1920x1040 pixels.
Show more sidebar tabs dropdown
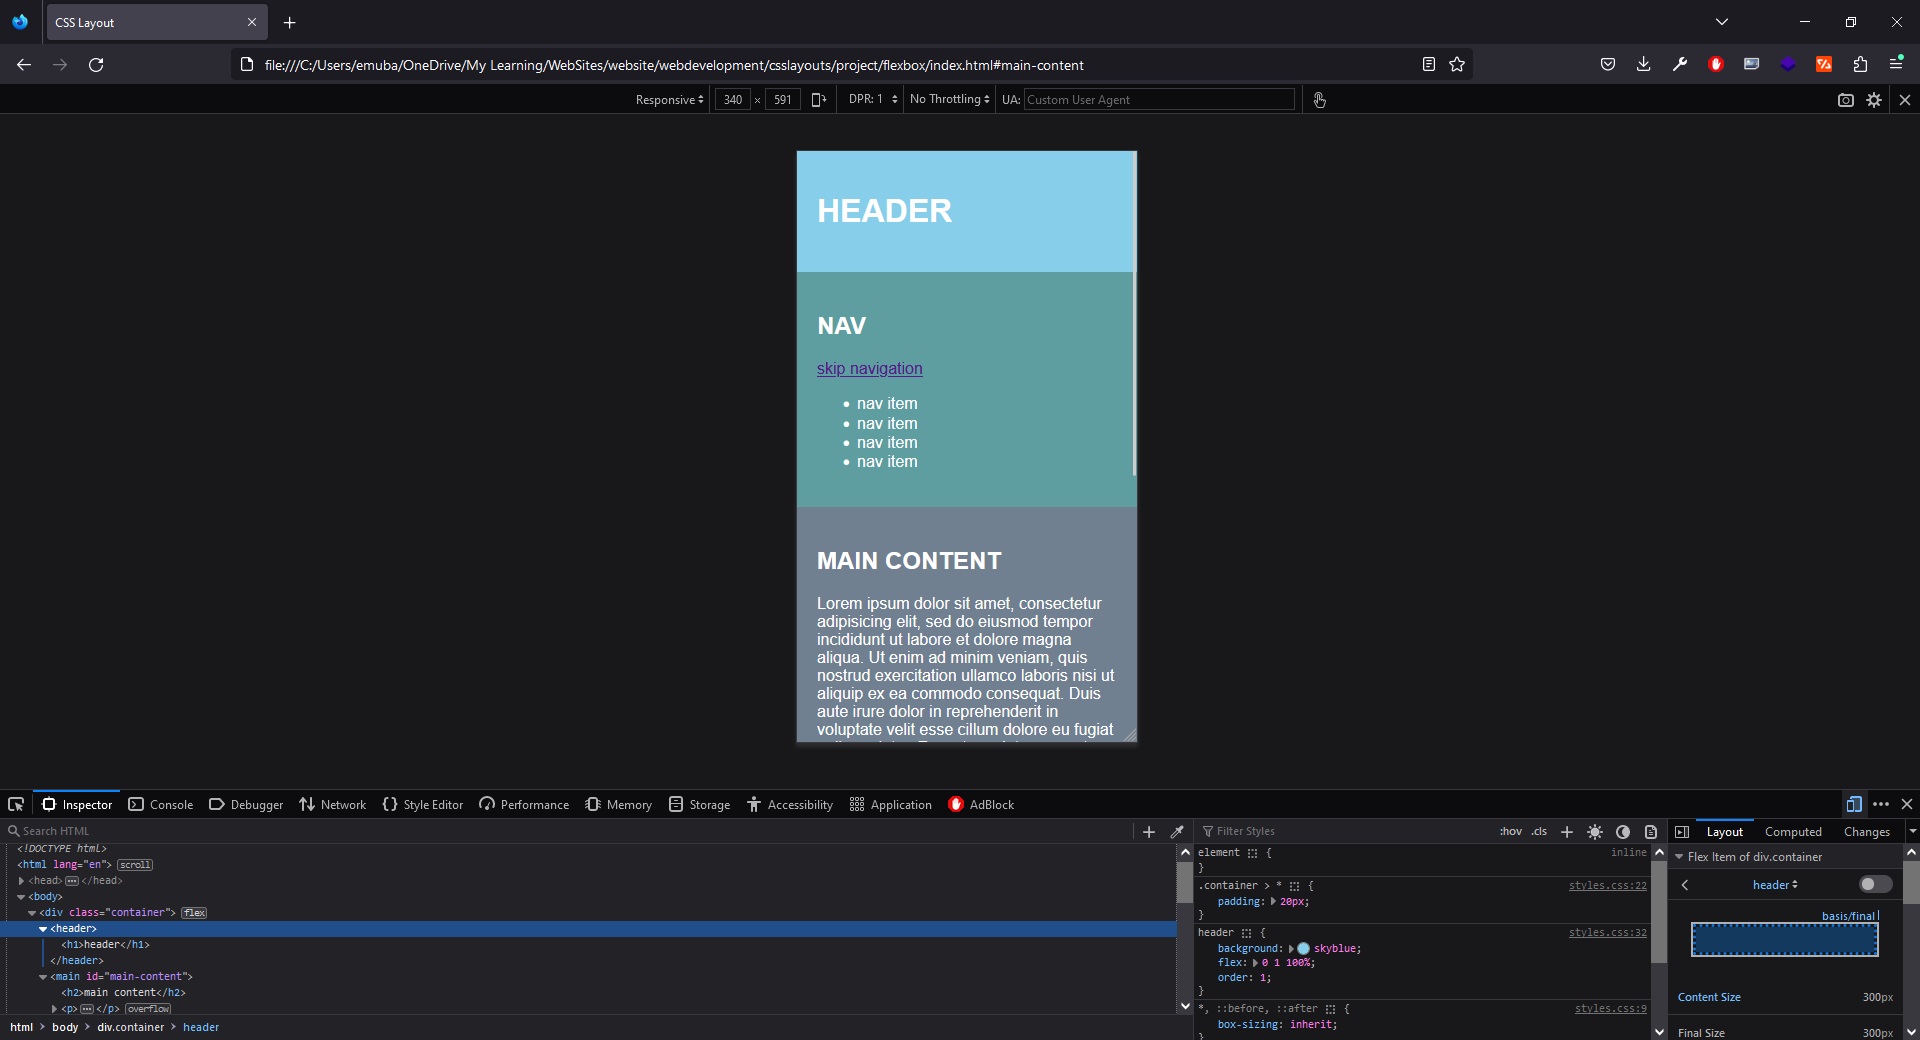[1912, 832]
